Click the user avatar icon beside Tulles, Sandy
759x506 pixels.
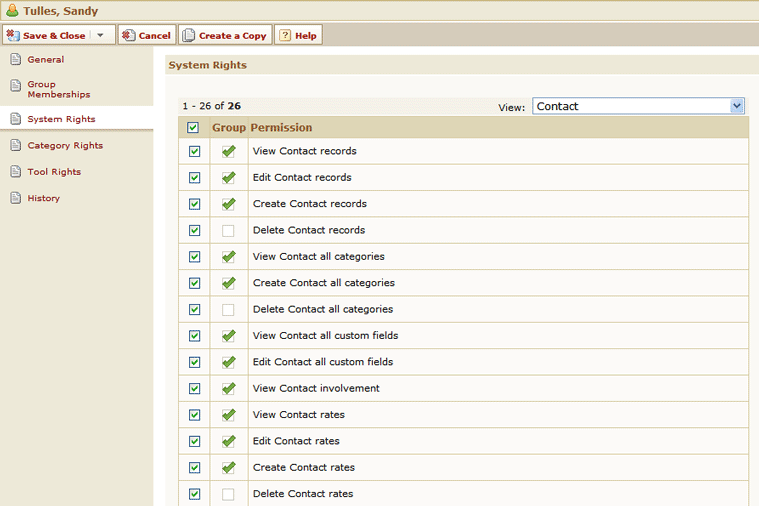pyautogui.click(x=12, y=10)
